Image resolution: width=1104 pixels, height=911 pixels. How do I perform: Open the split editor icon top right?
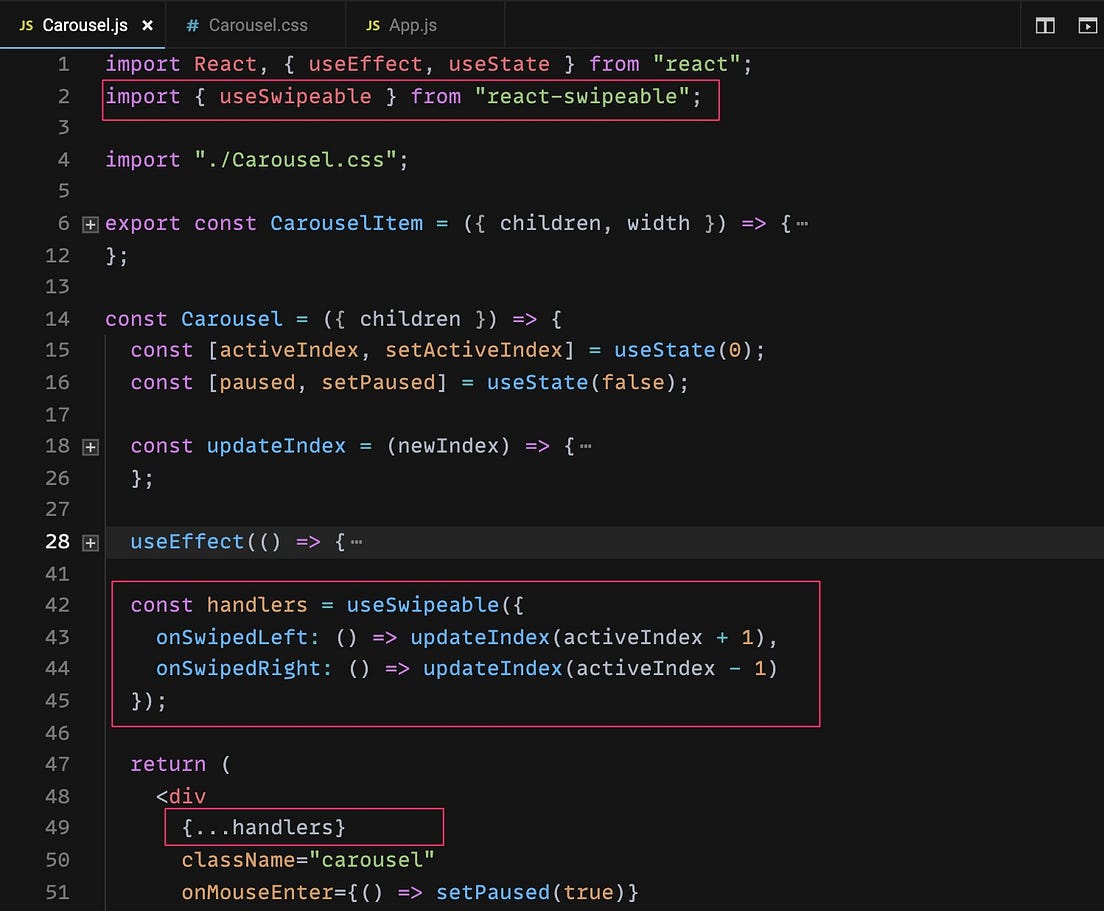[x=1044, y=25]
